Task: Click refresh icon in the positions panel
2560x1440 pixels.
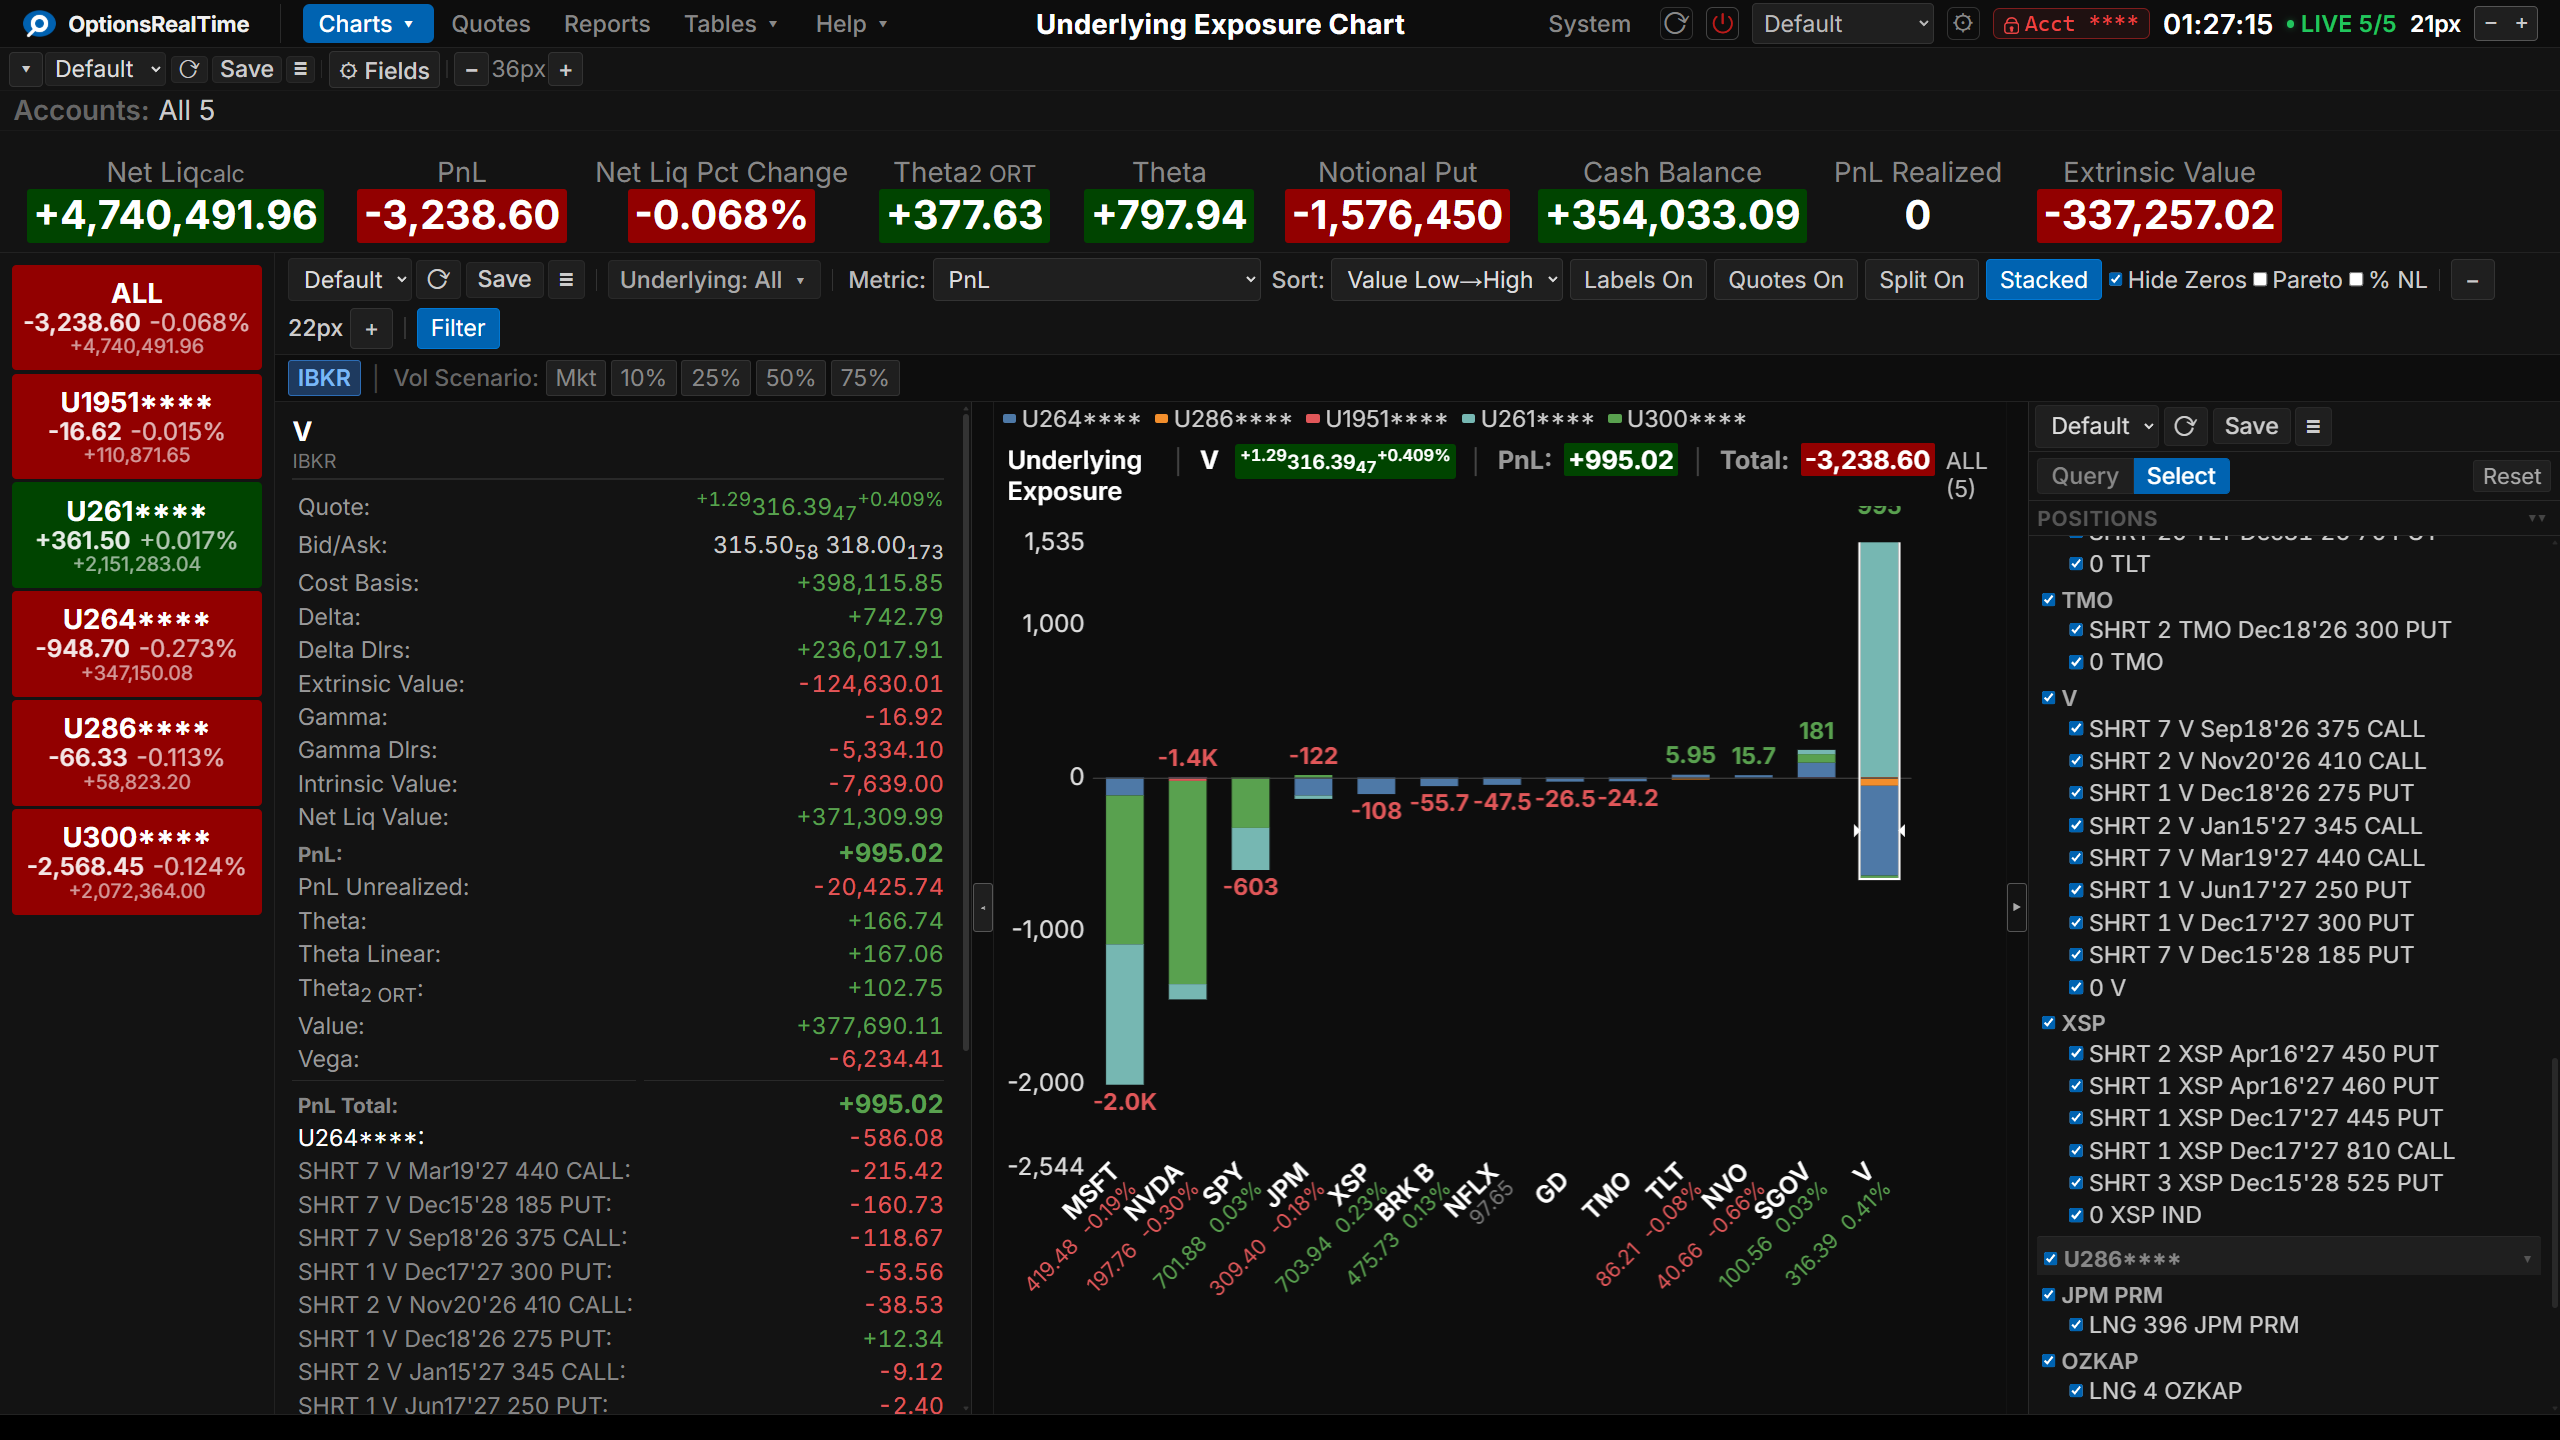Action: [2185, 427]
